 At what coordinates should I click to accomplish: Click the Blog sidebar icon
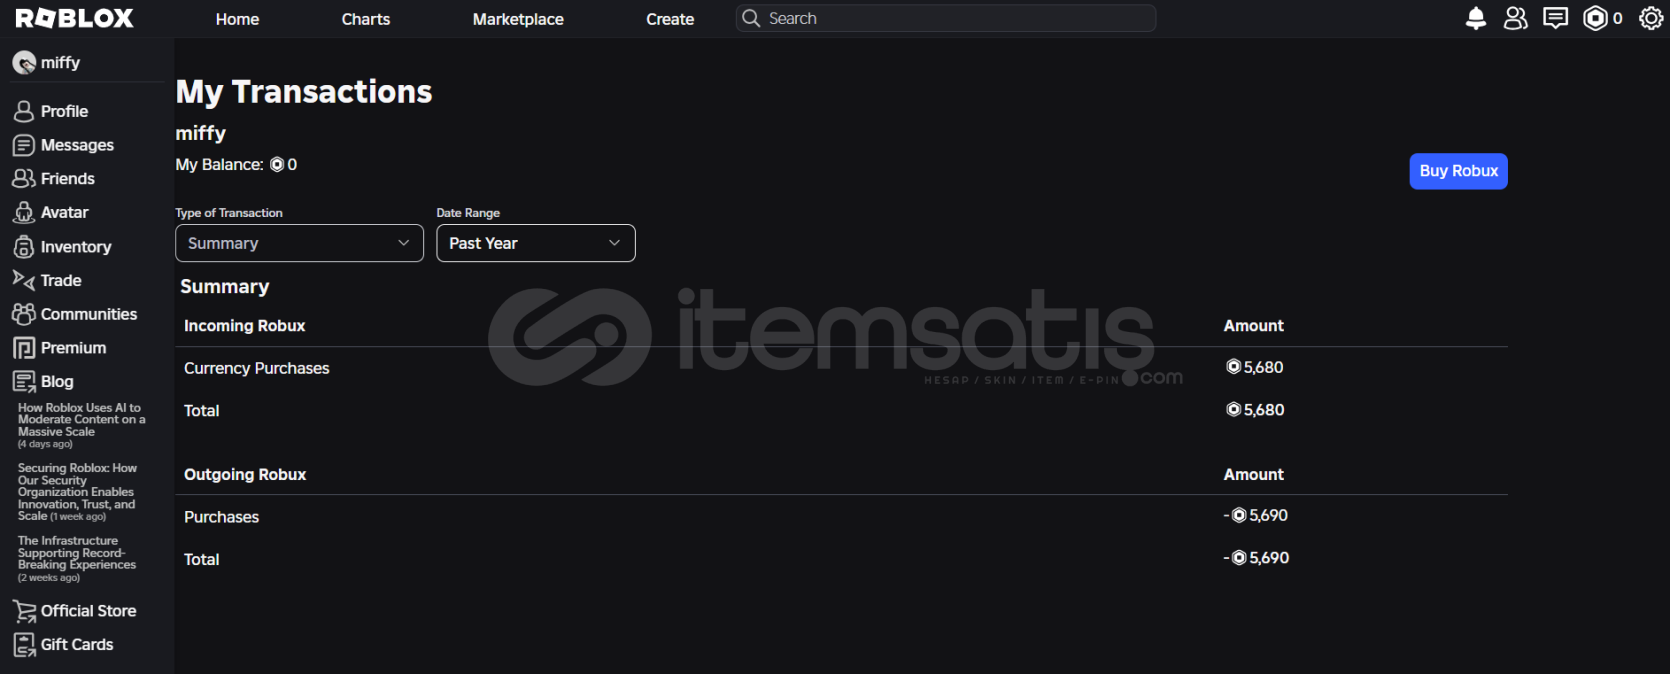pos(24,382)
